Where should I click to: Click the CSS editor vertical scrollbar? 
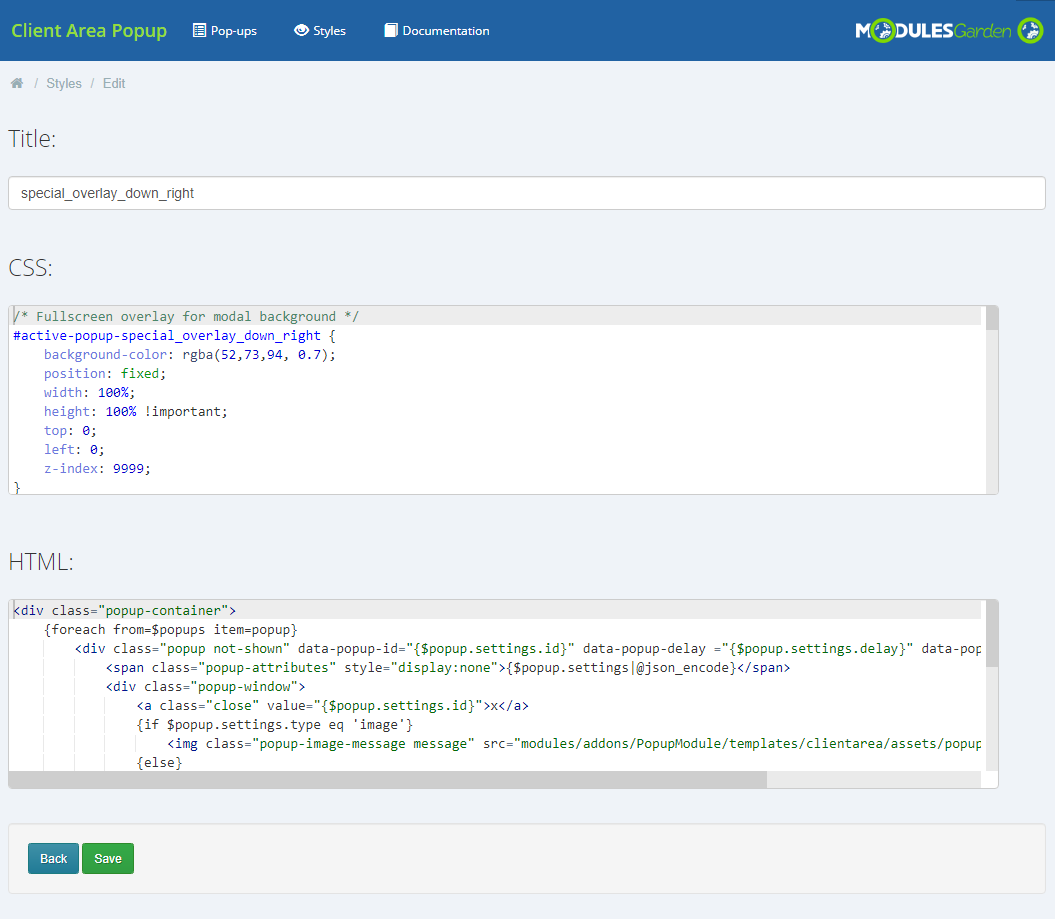tap(992, 400)
